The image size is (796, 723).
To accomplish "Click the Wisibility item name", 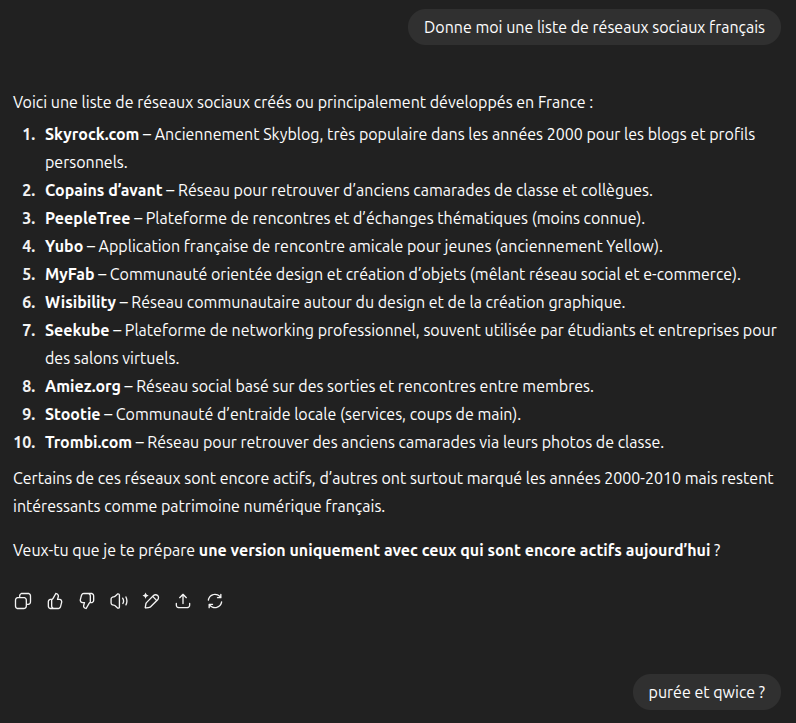I will click(81, 302).
